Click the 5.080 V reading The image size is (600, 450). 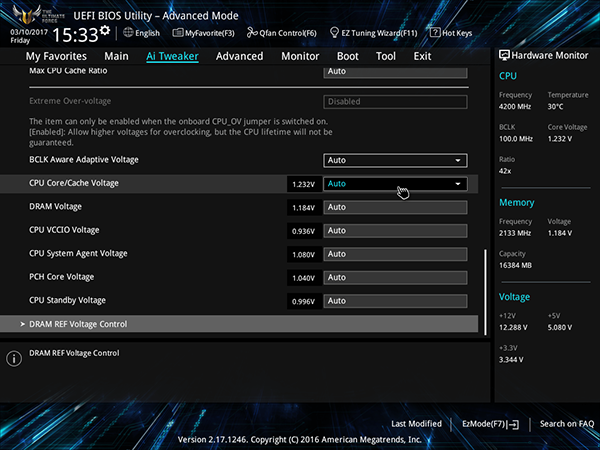pyautogui.click(x=560, y=328)
